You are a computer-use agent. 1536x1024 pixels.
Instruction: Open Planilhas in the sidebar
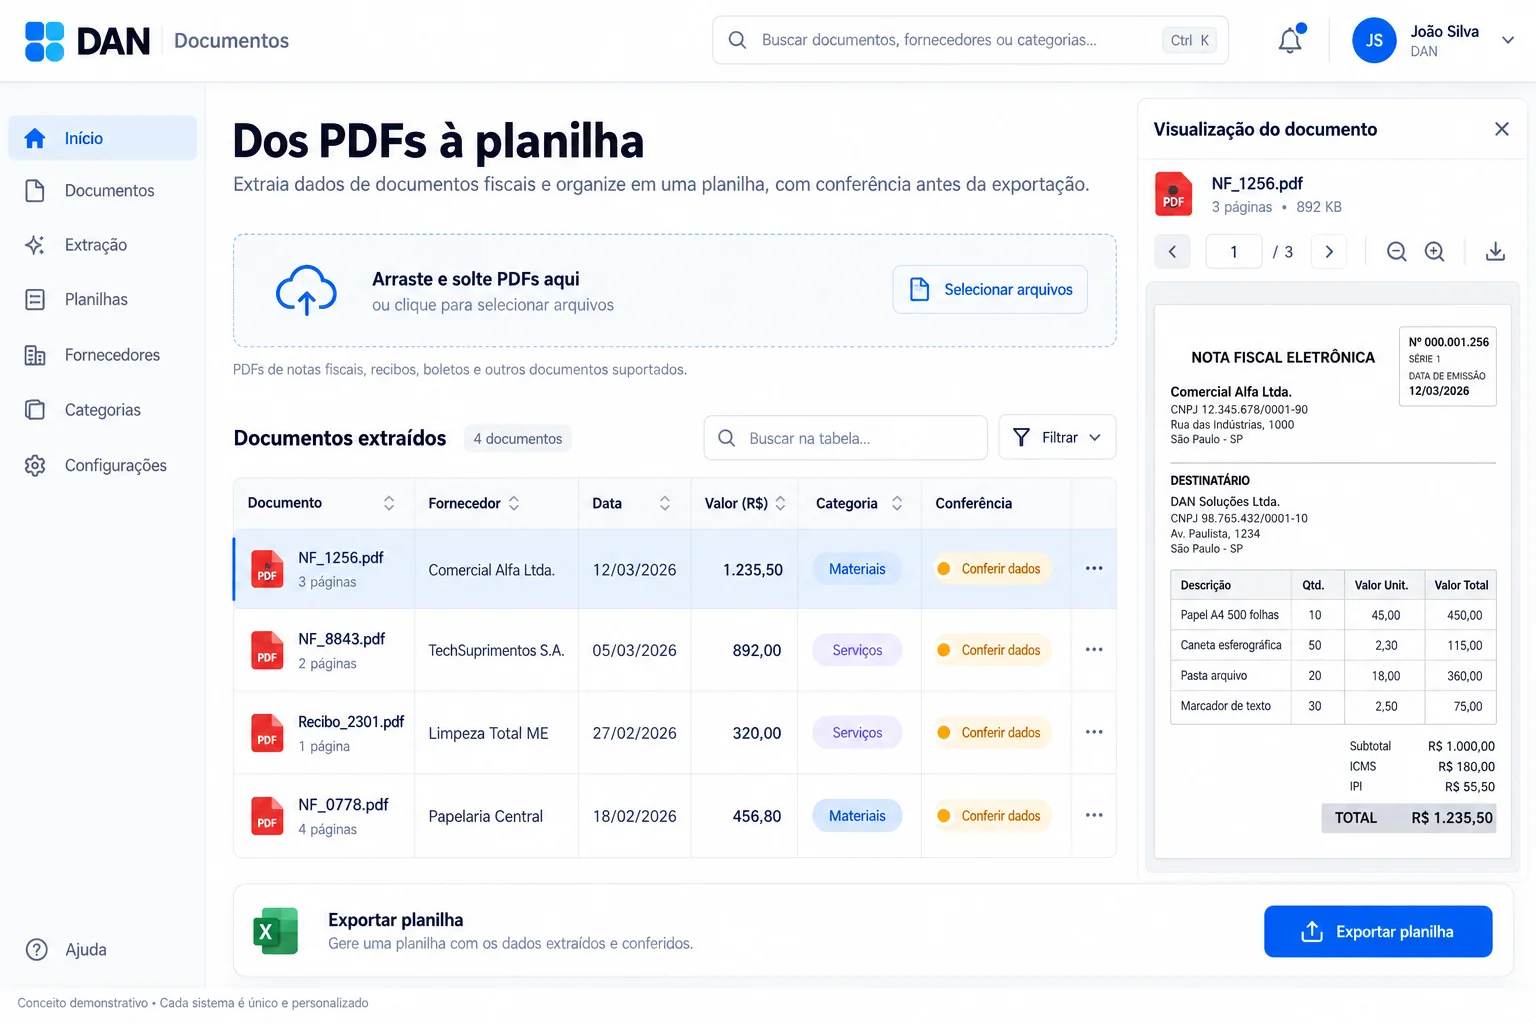point(103,299)
